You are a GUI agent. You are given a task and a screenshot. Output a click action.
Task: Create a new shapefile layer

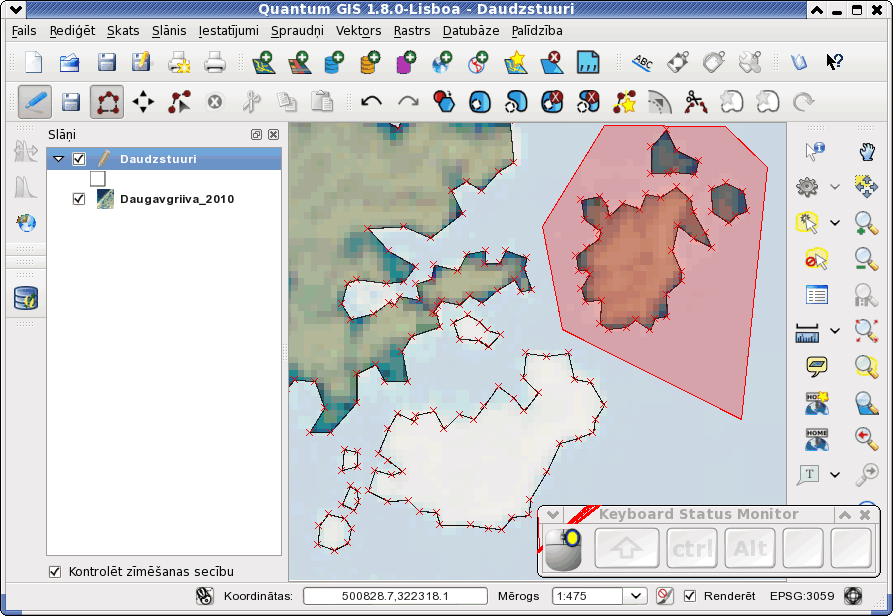click(515, 62)
